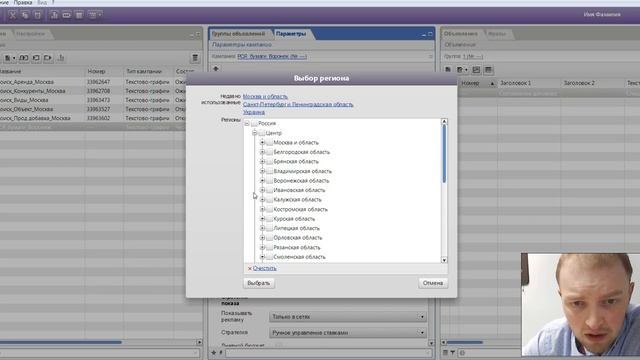
Task: Click the vertical scrollbar thumb in region list
Action: pos(444,153)
